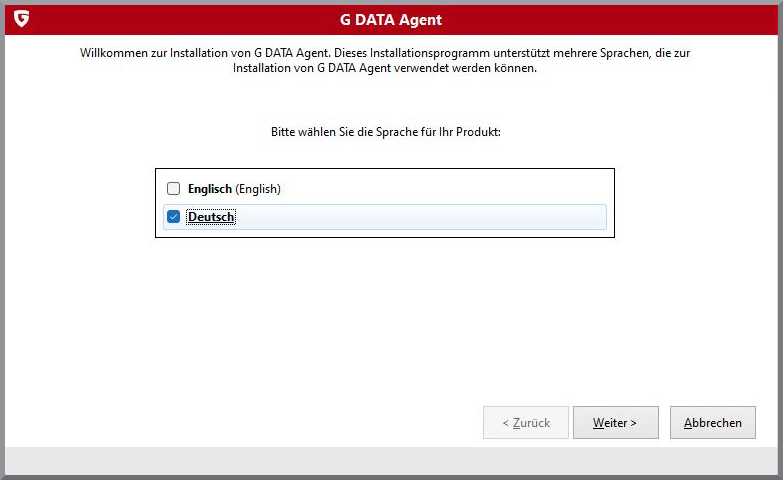Uncheck the Deutsch language checkbox
783x480 pixels.
[173, 216]
